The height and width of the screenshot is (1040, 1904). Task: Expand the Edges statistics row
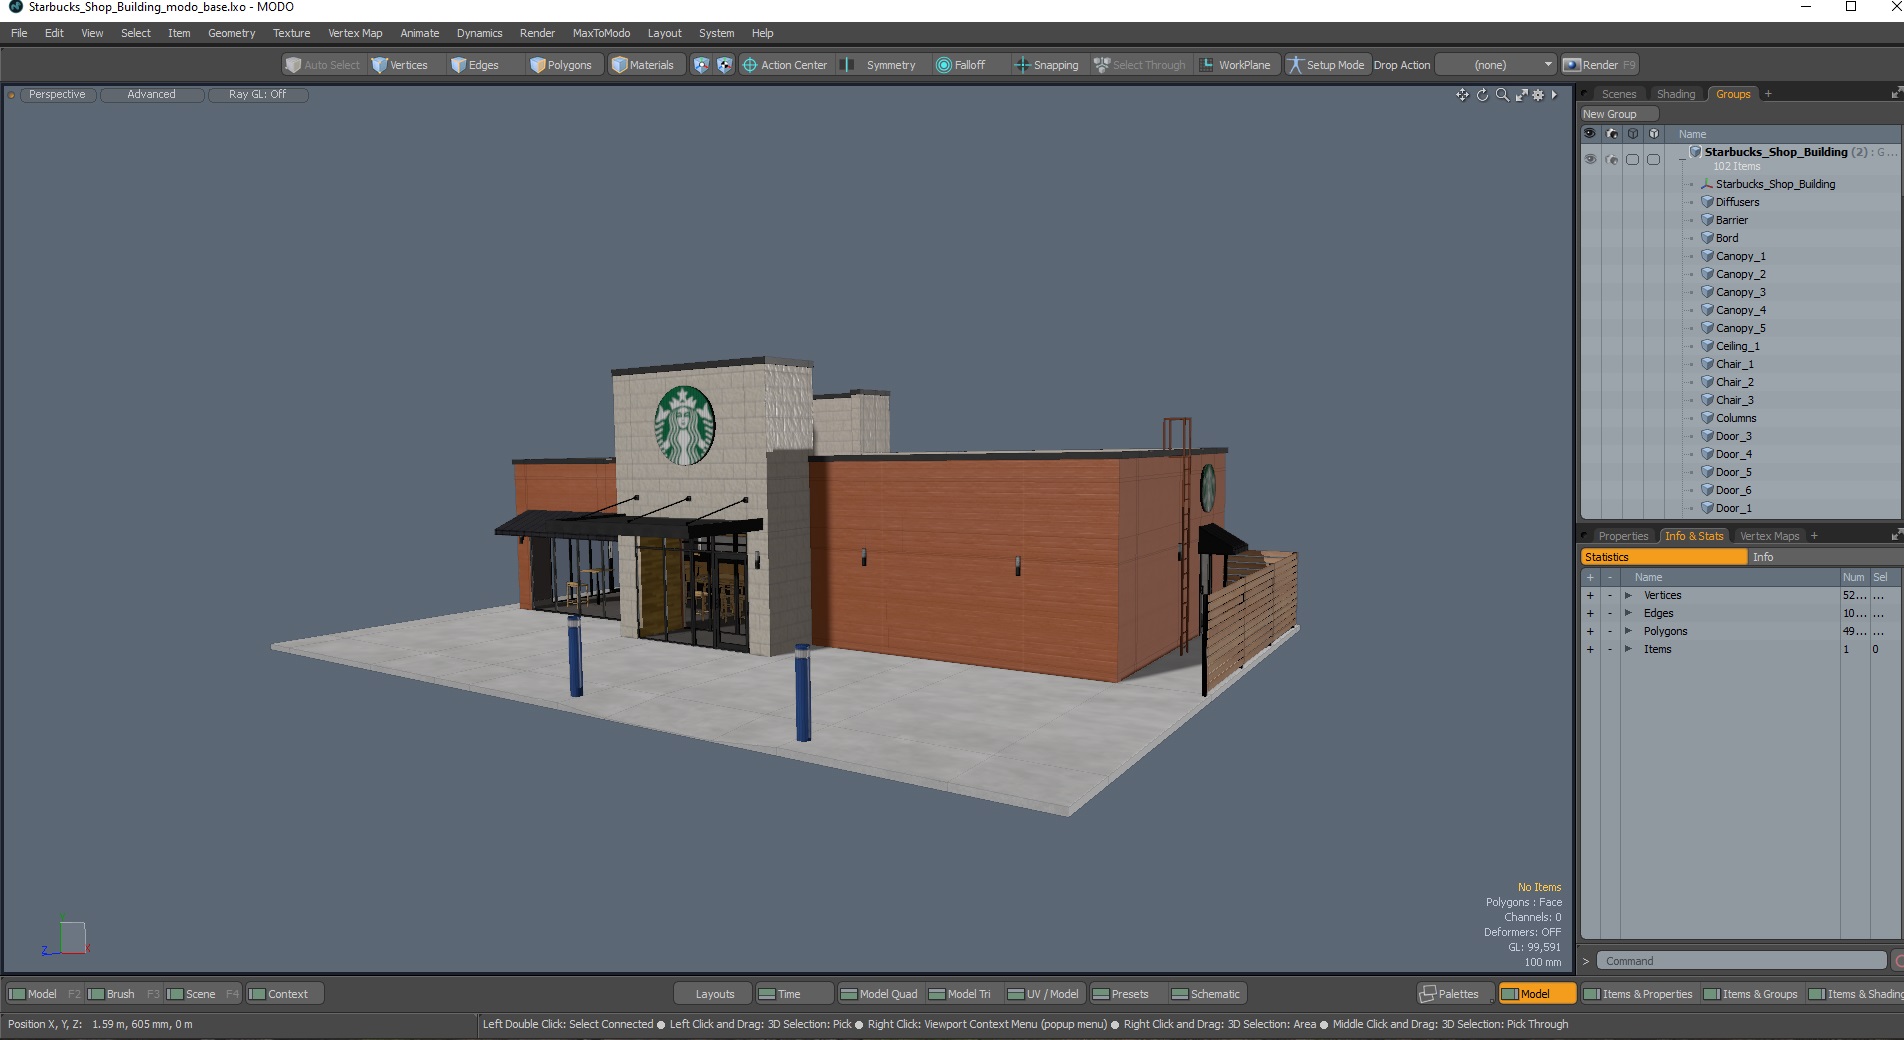click(x=1628, y=613)
